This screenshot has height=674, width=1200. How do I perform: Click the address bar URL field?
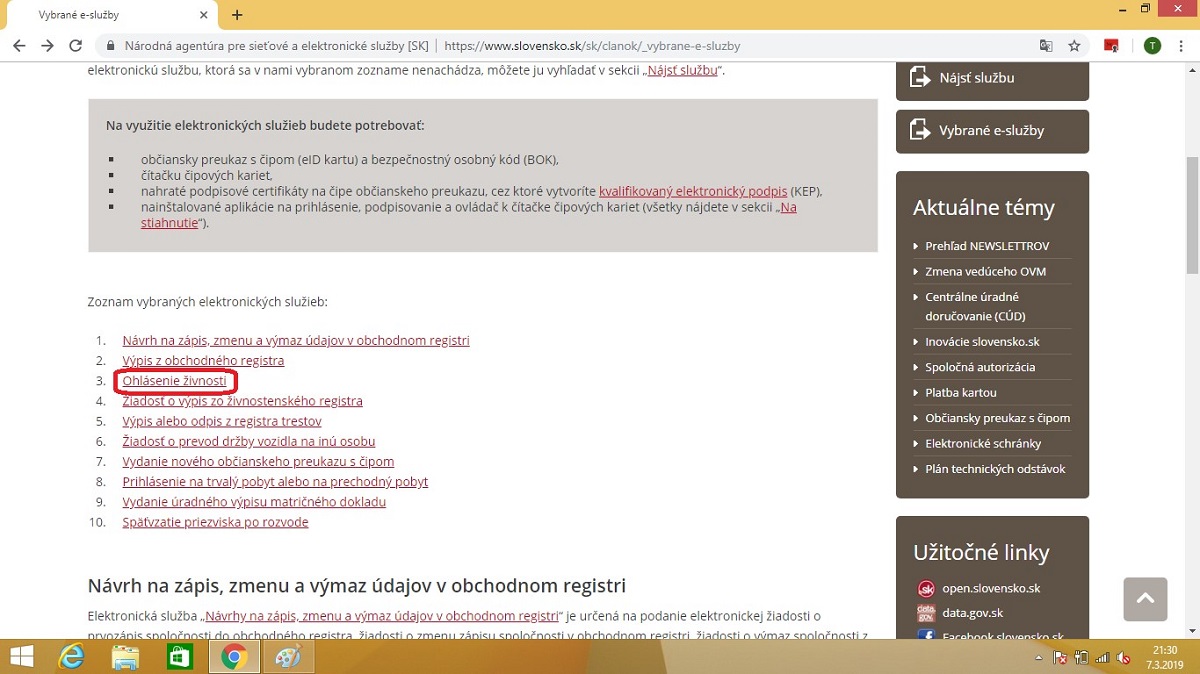[590, 46]
